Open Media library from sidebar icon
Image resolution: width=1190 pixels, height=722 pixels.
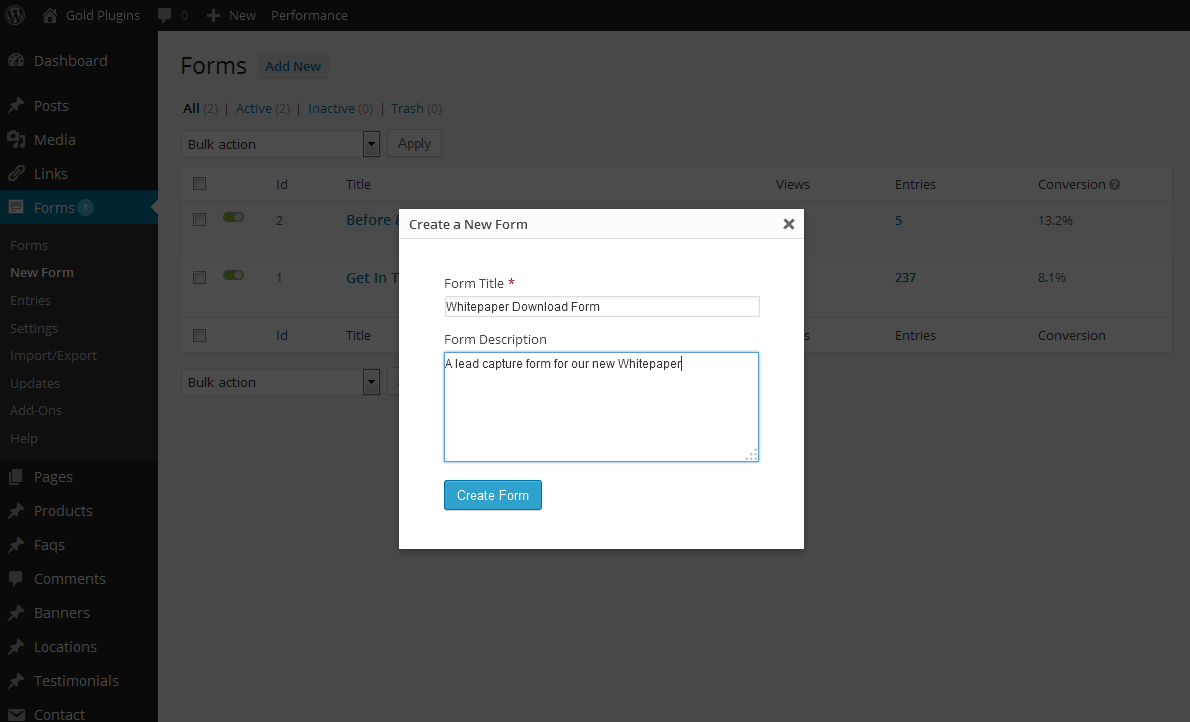(x=16, y=140)
